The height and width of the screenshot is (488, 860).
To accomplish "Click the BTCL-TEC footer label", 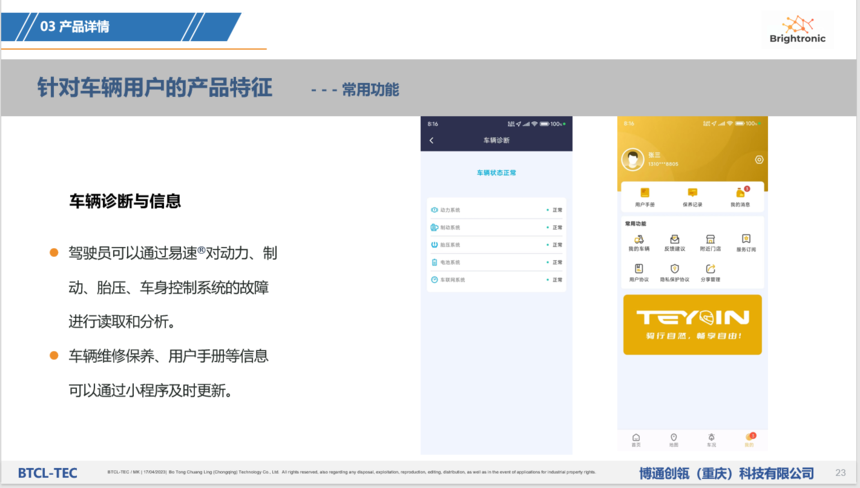I will tap(48, 473).
